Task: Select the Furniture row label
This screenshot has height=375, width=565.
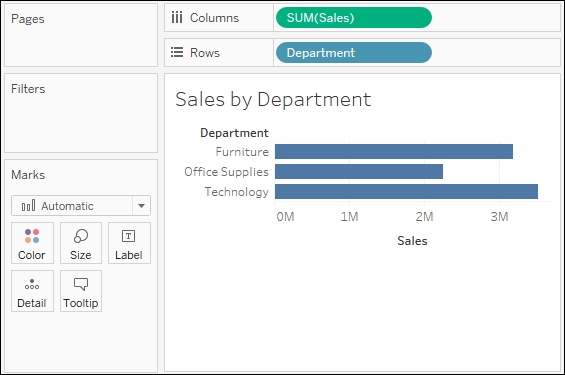Action: pyautogui.click(x=242, y=152)
